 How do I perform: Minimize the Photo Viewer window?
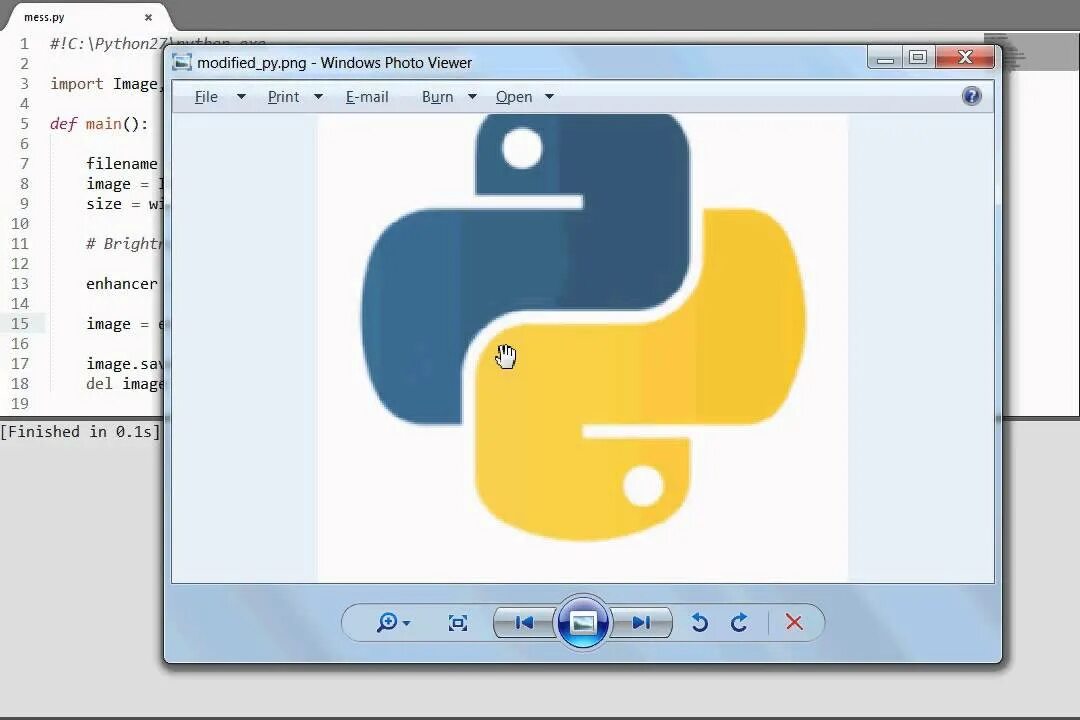pos(885,58)
